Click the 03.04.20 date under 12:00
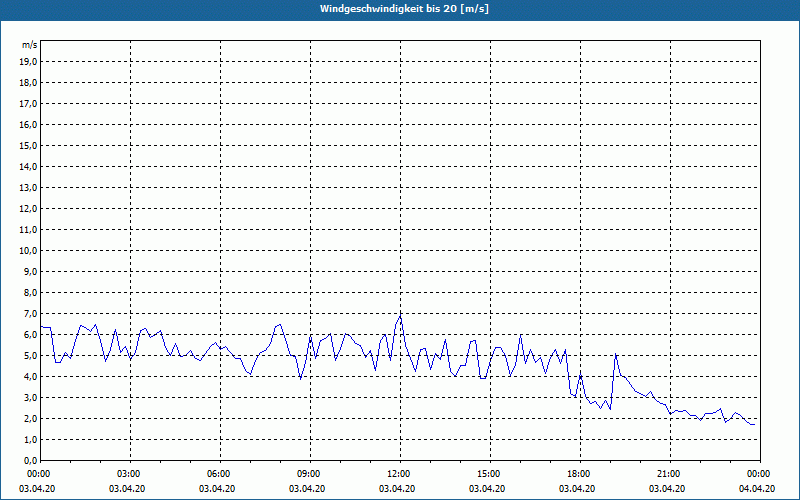 [397, 489]
